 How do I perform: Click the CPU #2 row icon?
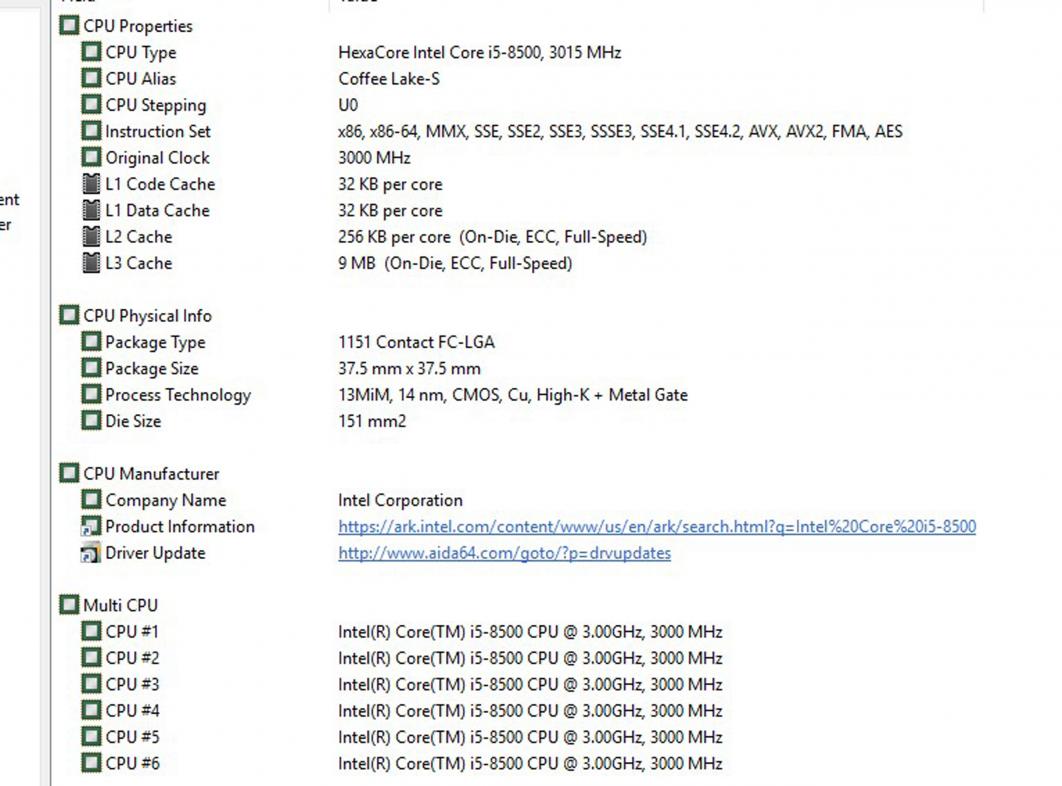91,657
